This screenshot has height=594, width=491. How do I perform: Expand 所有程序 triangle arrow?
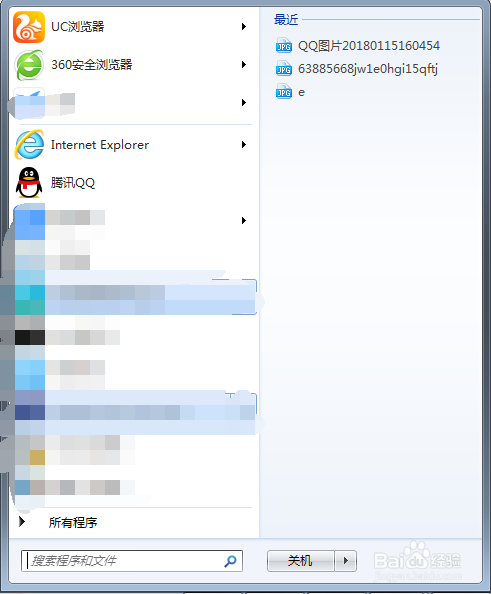point(22,522)
